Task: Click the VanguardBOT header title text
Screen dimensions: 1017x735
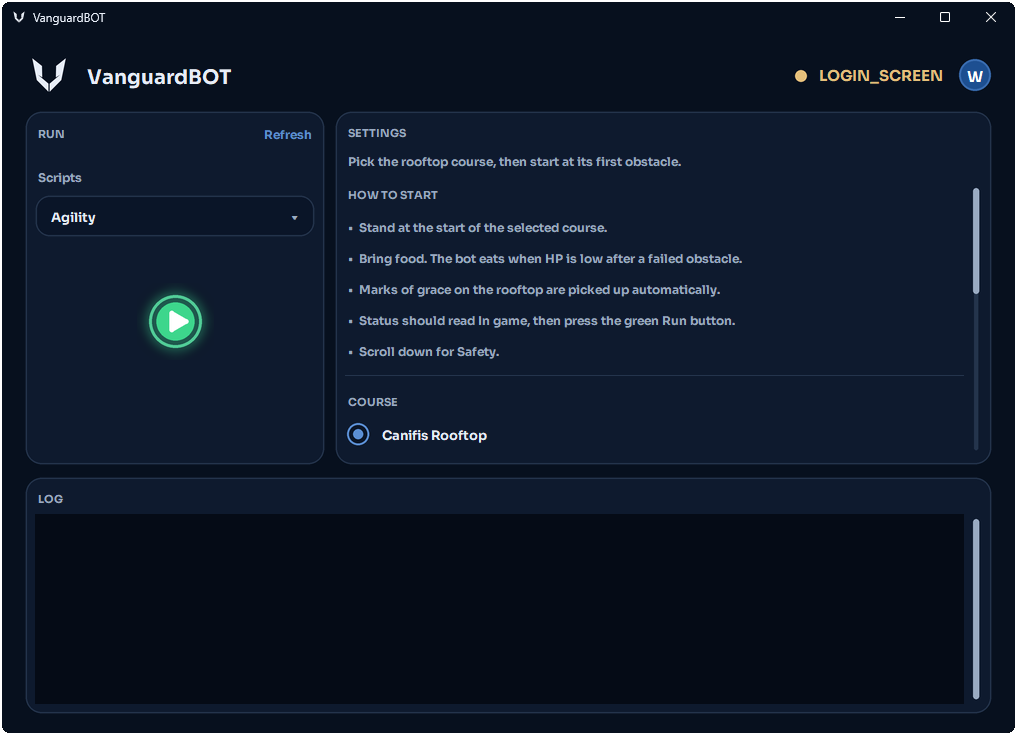Action: point(159,77)
